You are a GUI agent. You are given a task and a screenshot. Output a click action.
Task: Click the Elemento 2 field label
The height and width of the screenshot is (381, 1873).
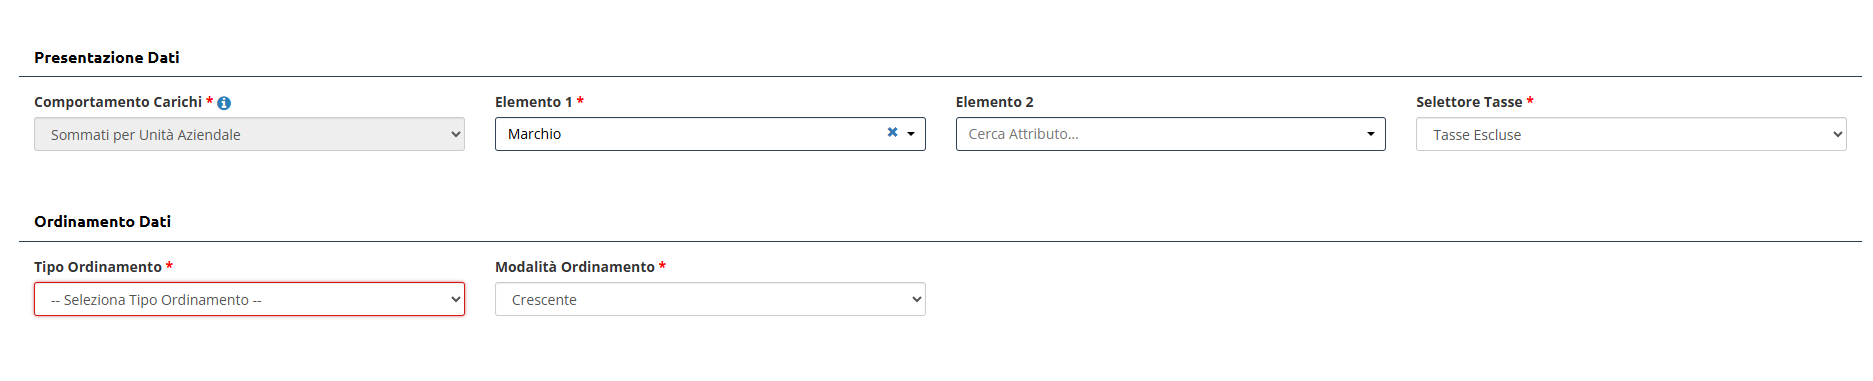click(x=994, y=102)
